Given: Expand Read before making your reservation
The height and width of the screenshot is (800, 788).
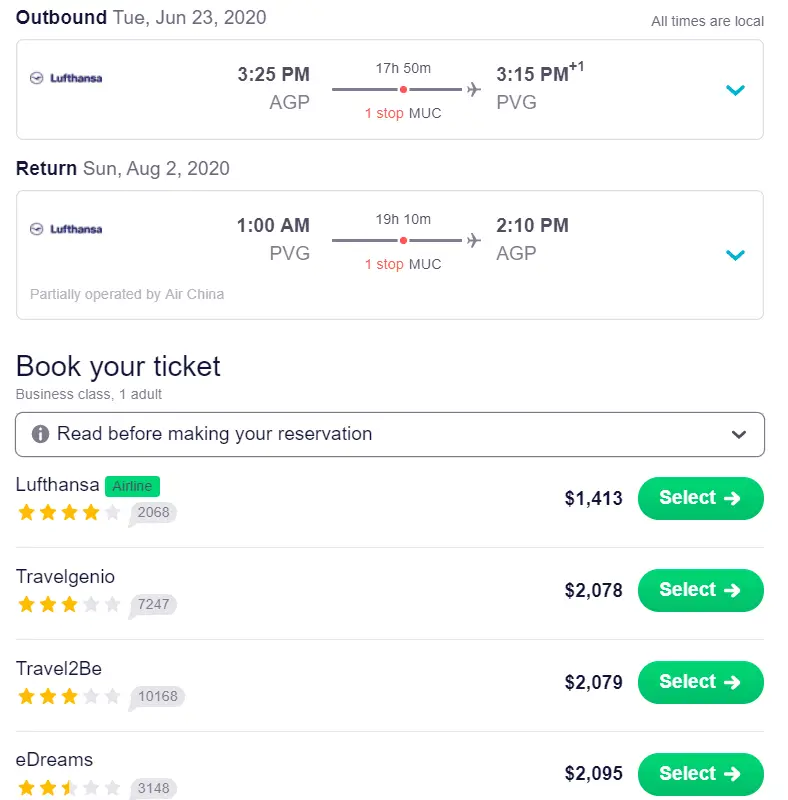Looking at the screenshot, I should pos(739,435).
